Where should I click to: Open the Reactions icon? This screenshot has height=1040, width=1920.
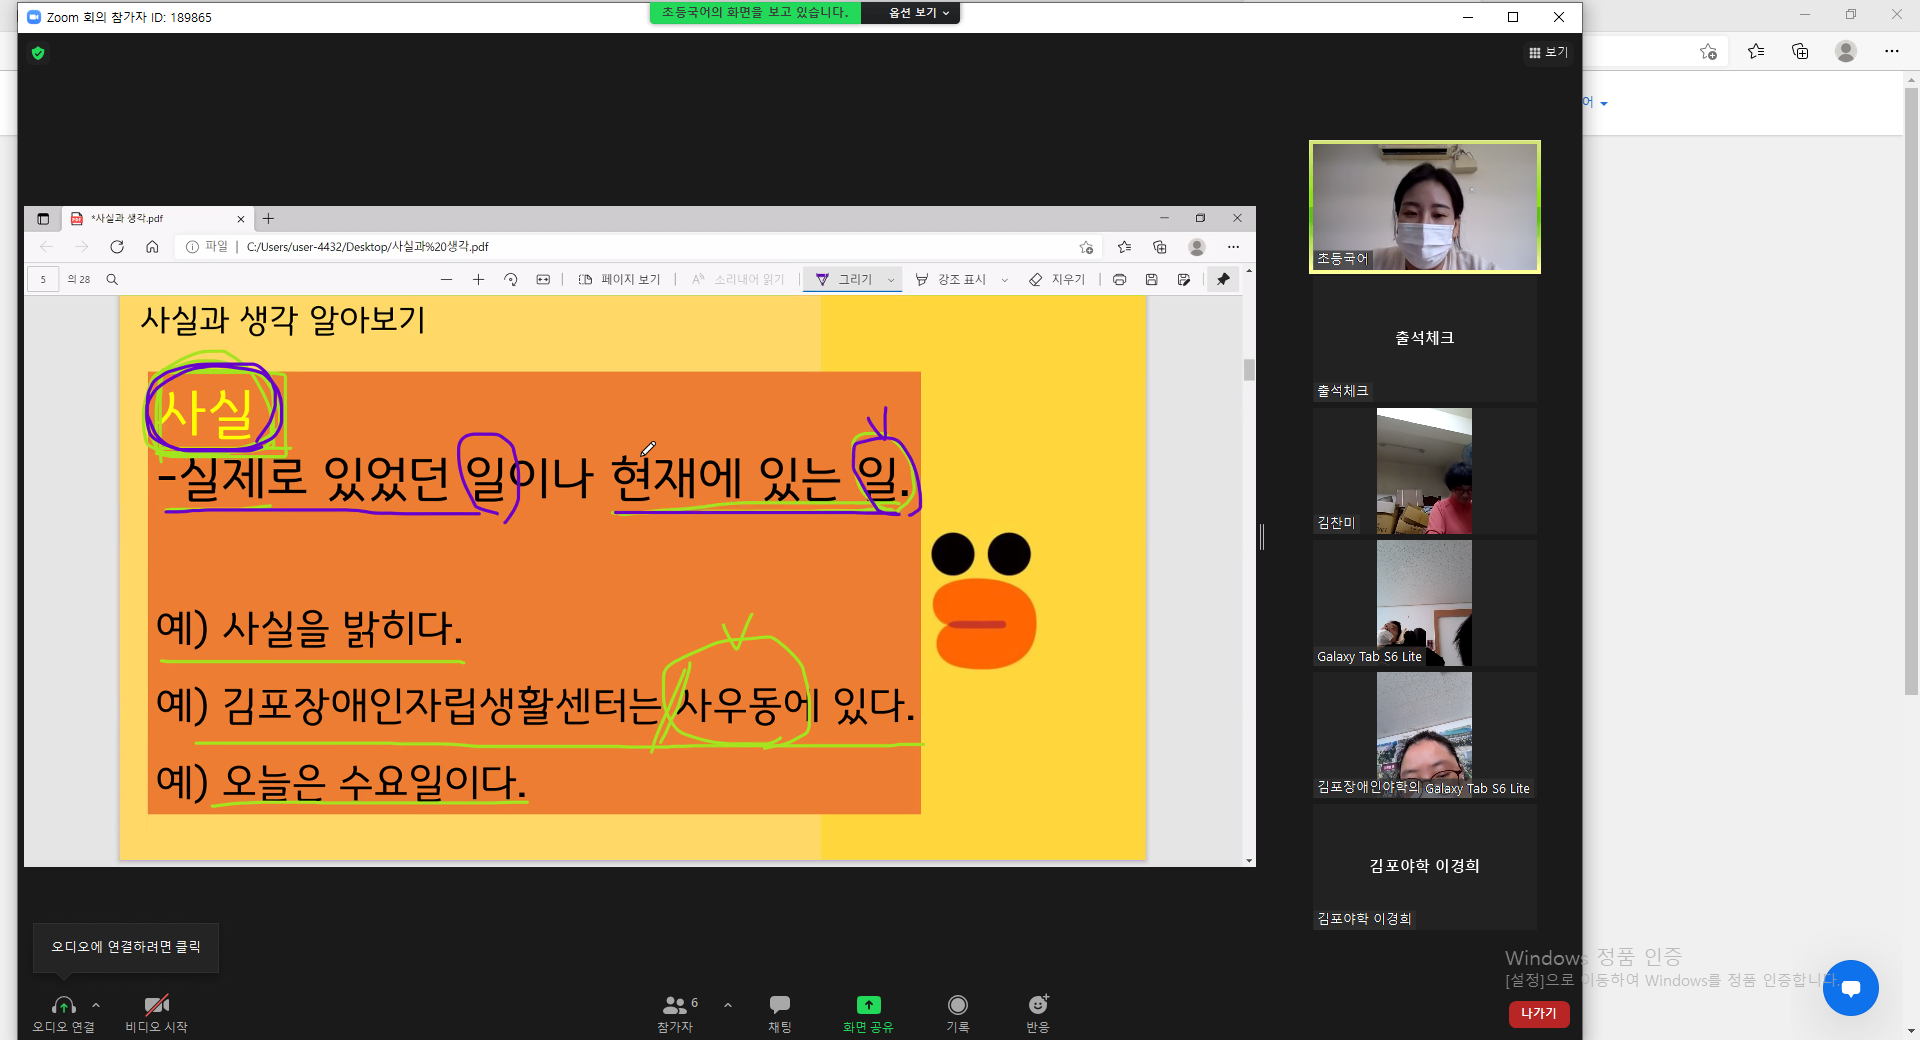click(1038, 1005)
